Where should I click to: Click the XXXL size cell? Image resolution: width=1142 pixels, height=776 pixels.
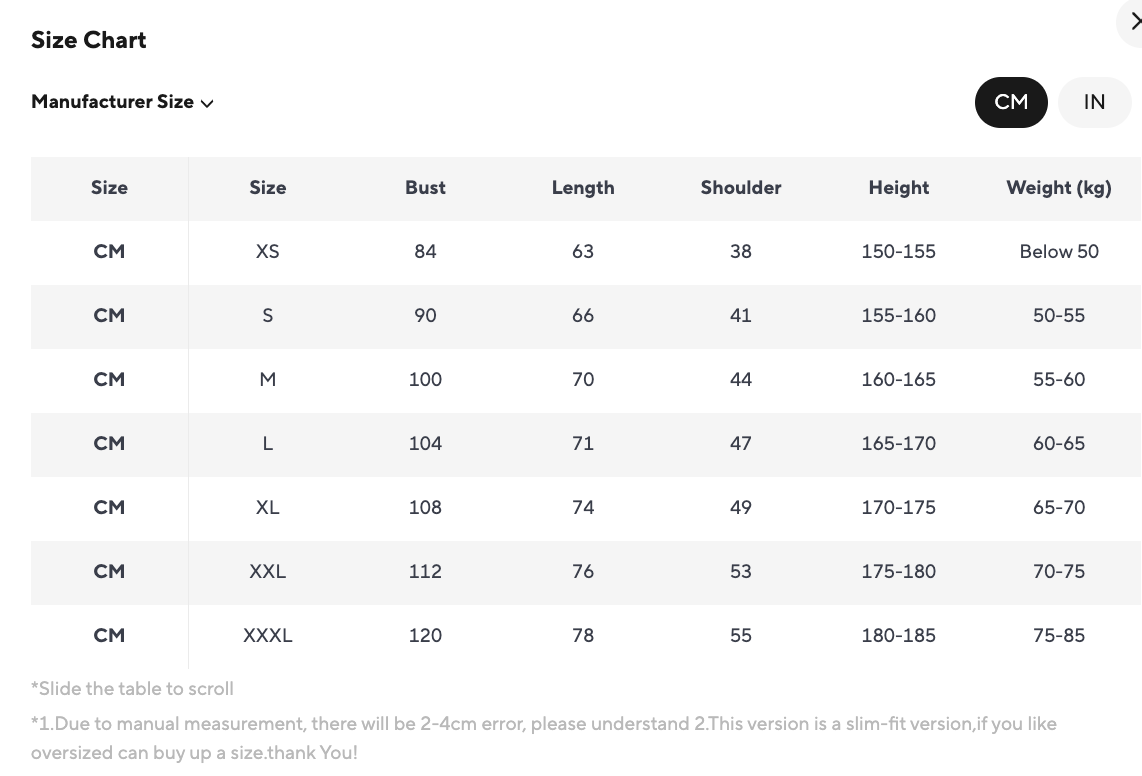click(267, 636)
